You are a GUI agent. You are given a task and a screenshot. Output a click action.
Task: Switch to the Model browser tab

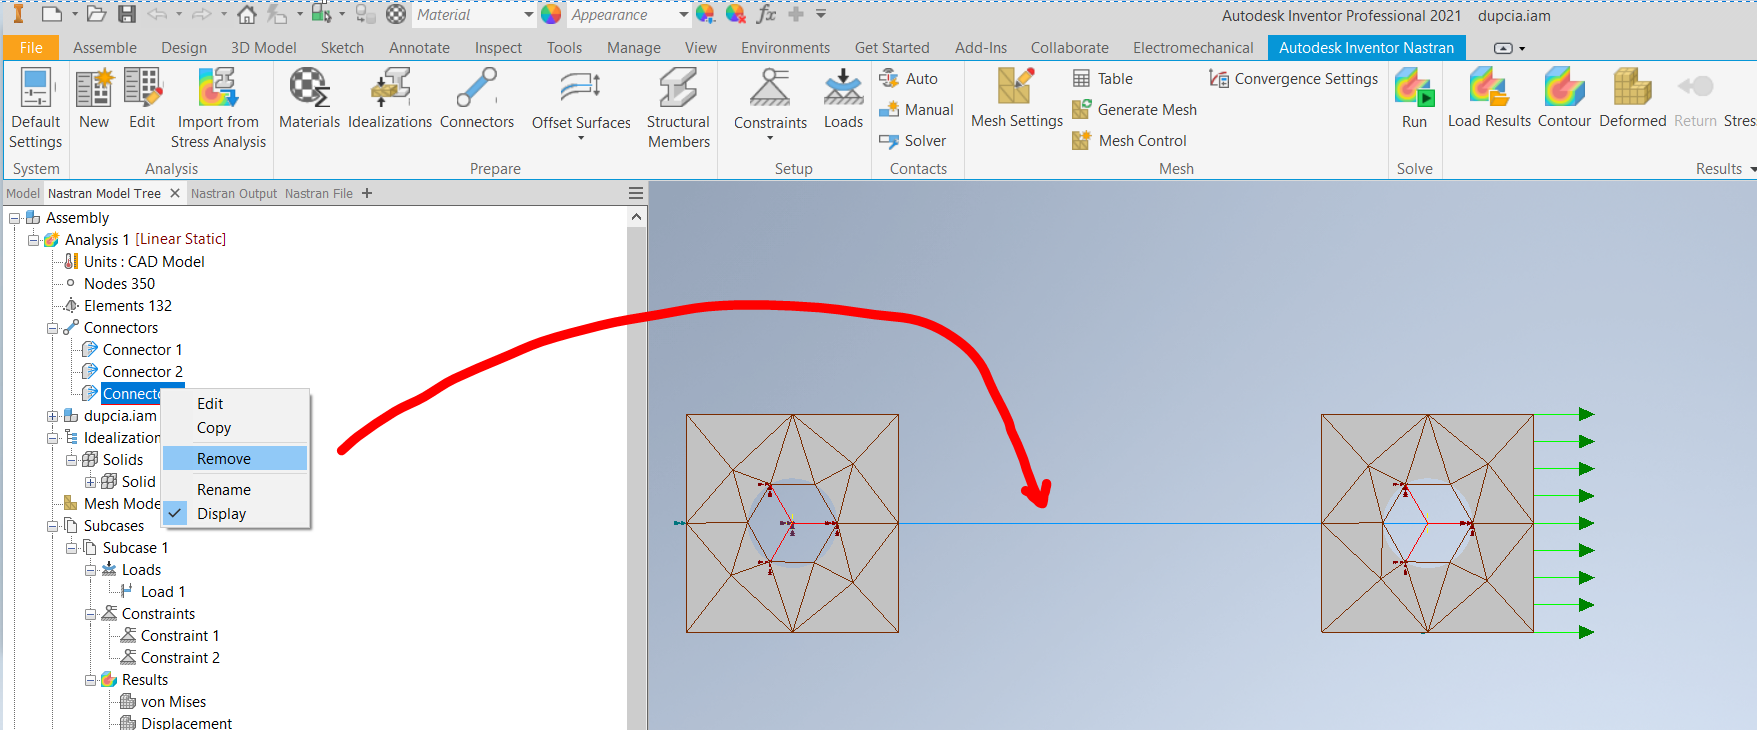(23, 194)
